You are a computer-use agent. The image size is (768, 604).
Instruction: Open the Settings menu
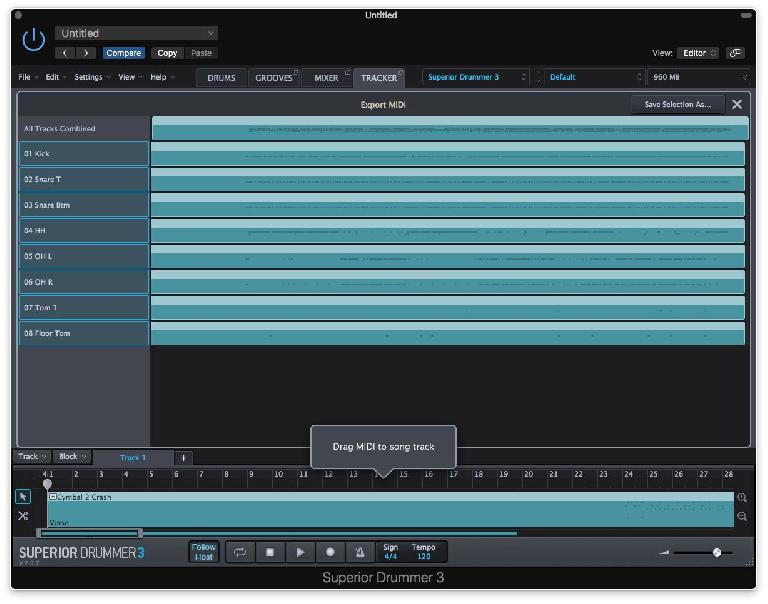pyautogui.click(x=92, y=77)
